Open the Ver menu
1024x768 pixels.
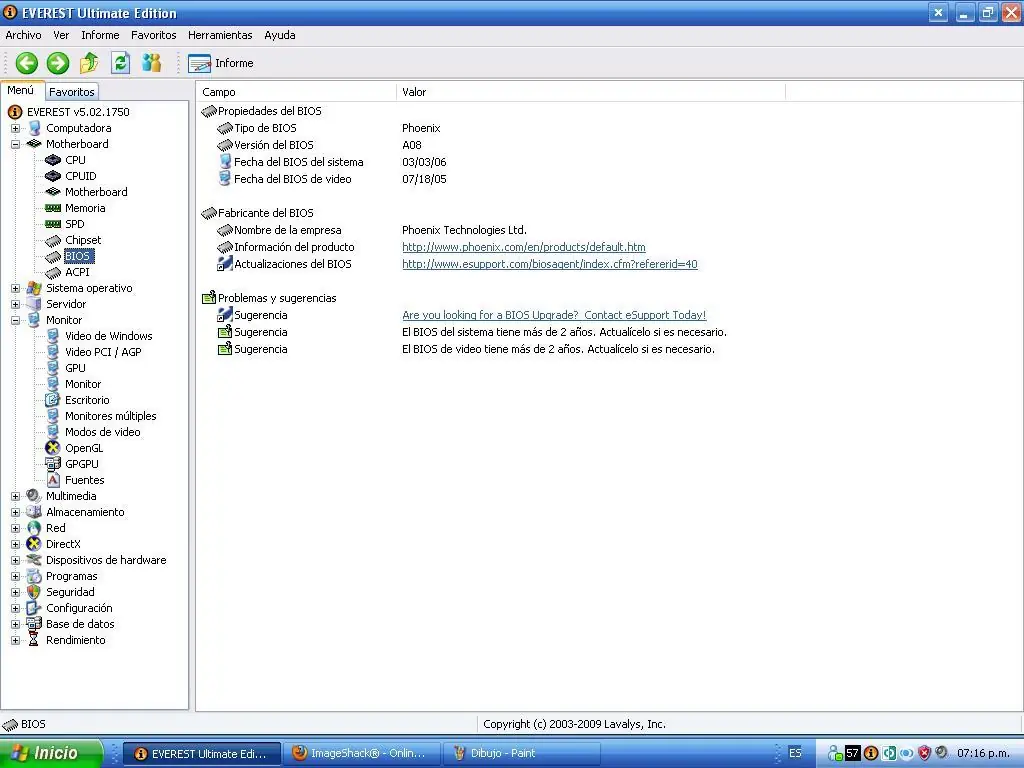coord(61,35)
